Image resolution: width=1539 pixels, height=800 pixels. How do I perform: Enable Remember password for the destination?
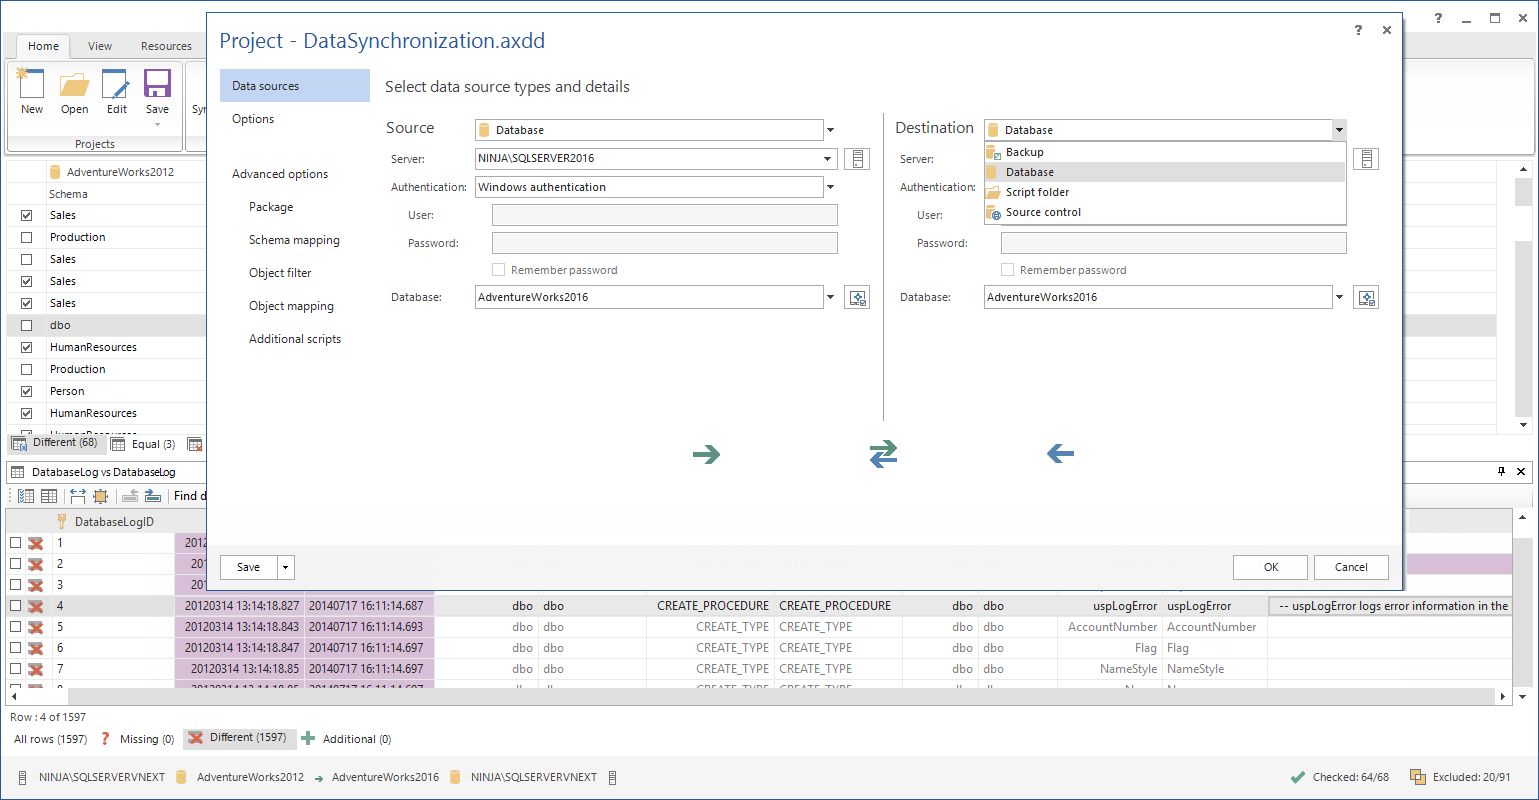tap(1008, 269)
